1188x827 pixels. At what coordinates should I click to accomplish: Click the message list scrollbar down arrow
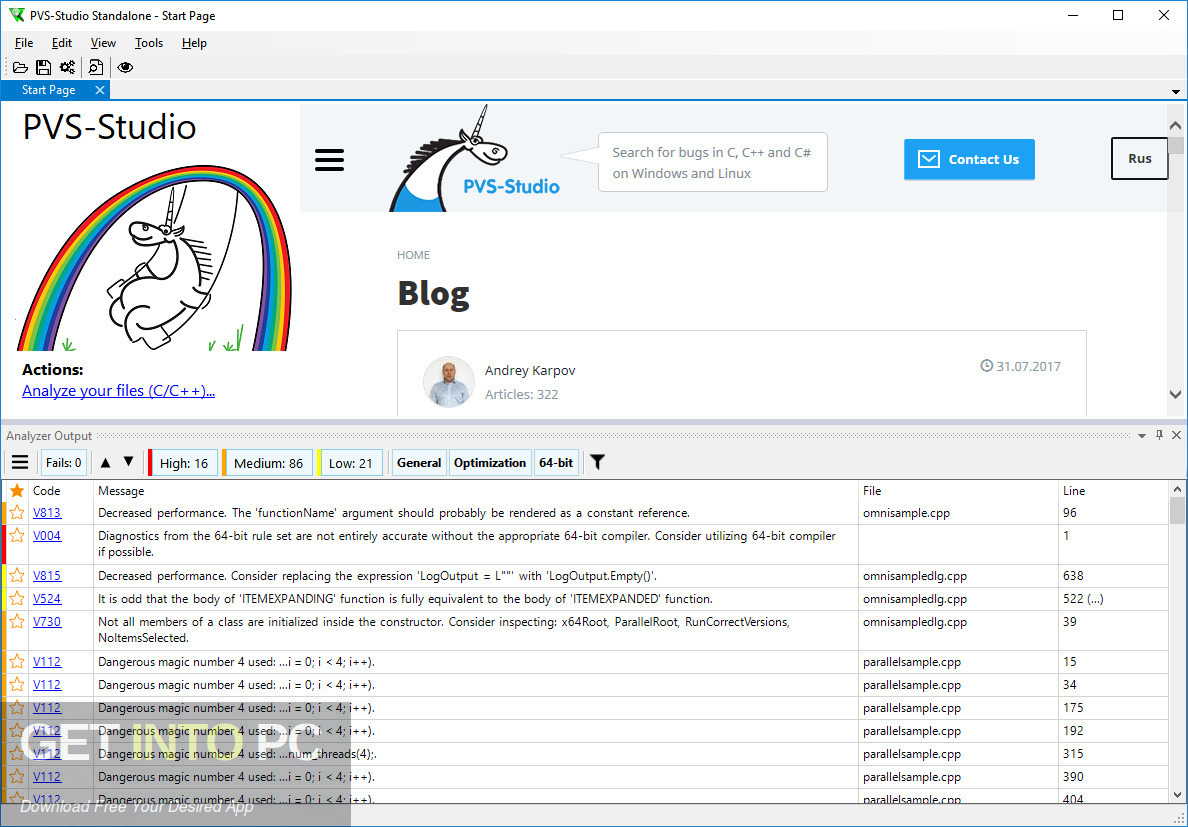1177,794
